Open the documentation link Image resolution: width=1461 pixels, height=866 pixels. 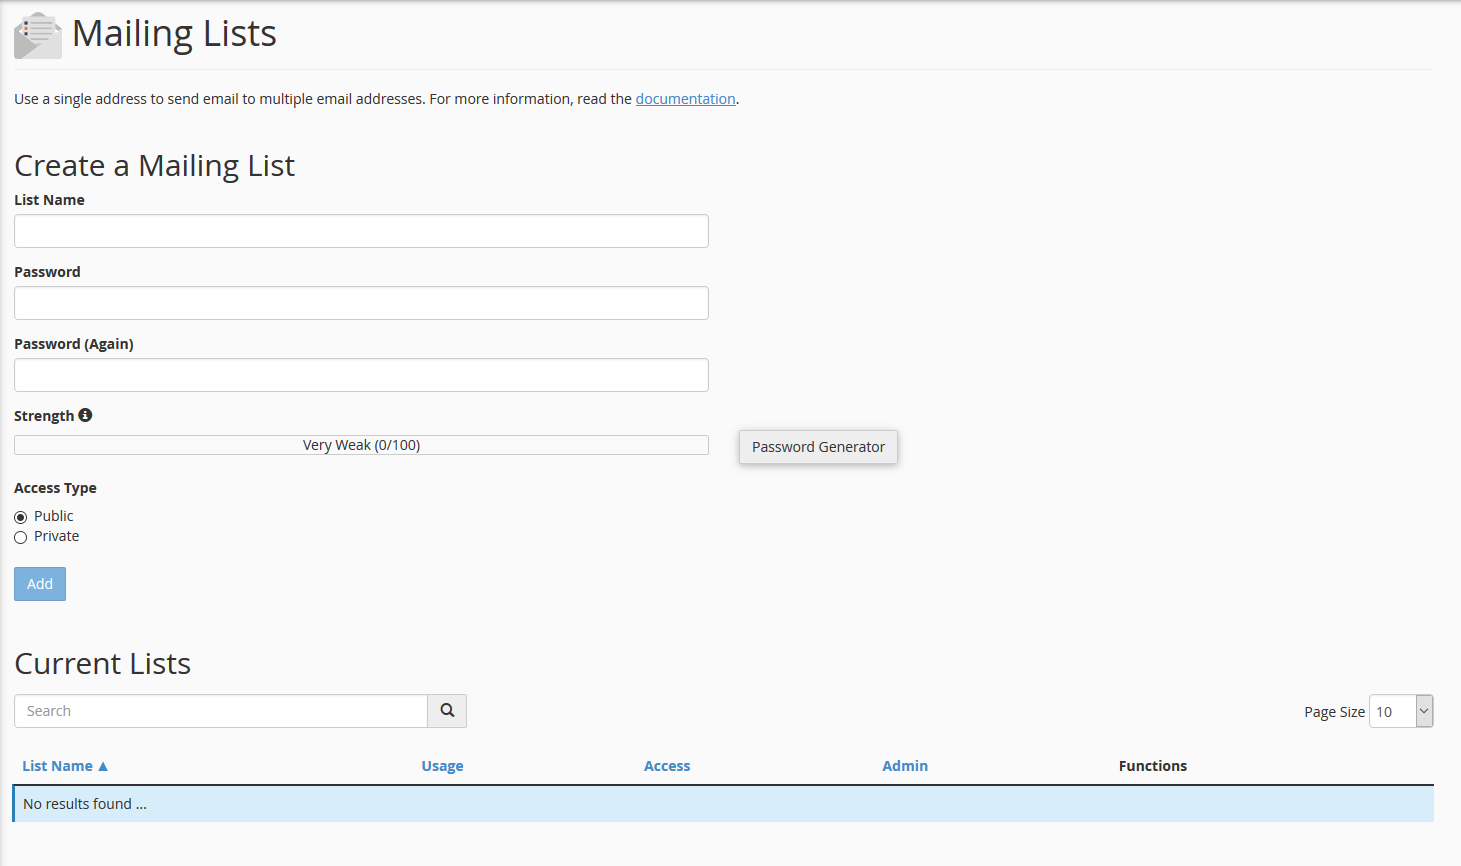[x=685, y=99]
